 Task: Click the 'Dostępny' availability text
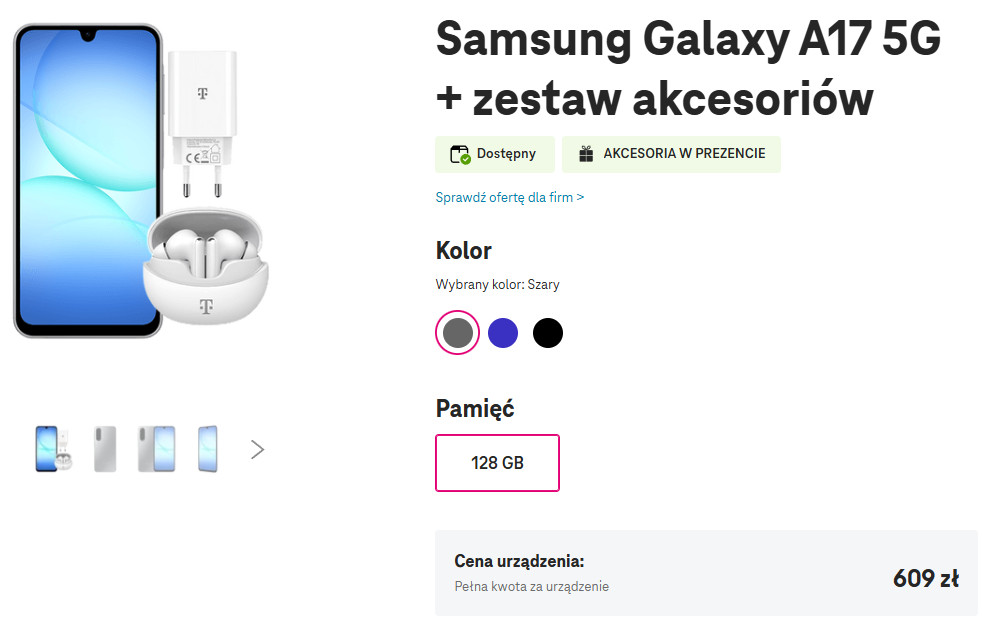[506, 154]
